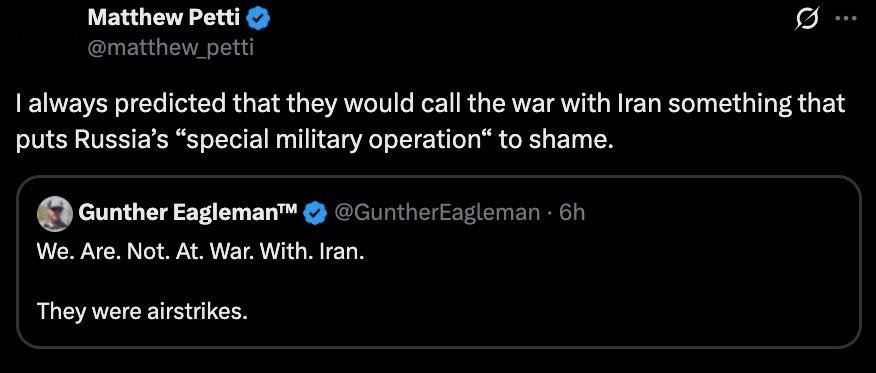
Task: Select "They were airstrikes." line
Action: tap(142, 310)
